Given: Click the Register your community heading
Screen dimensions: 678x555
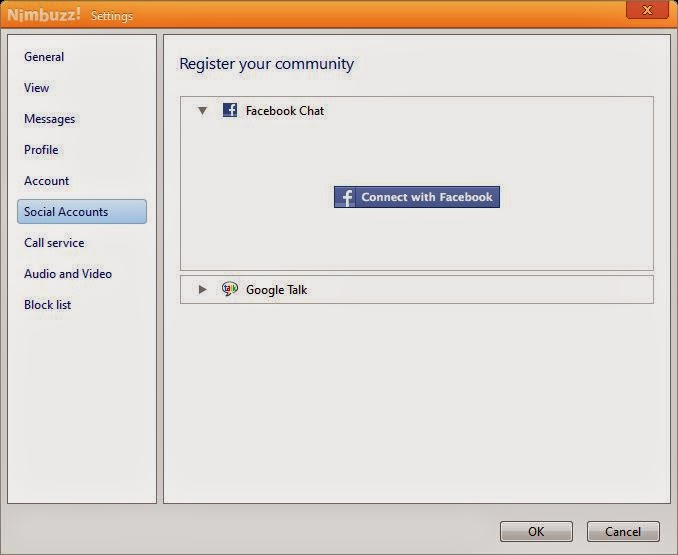Looking at the screenshot, I should [266, 64].
